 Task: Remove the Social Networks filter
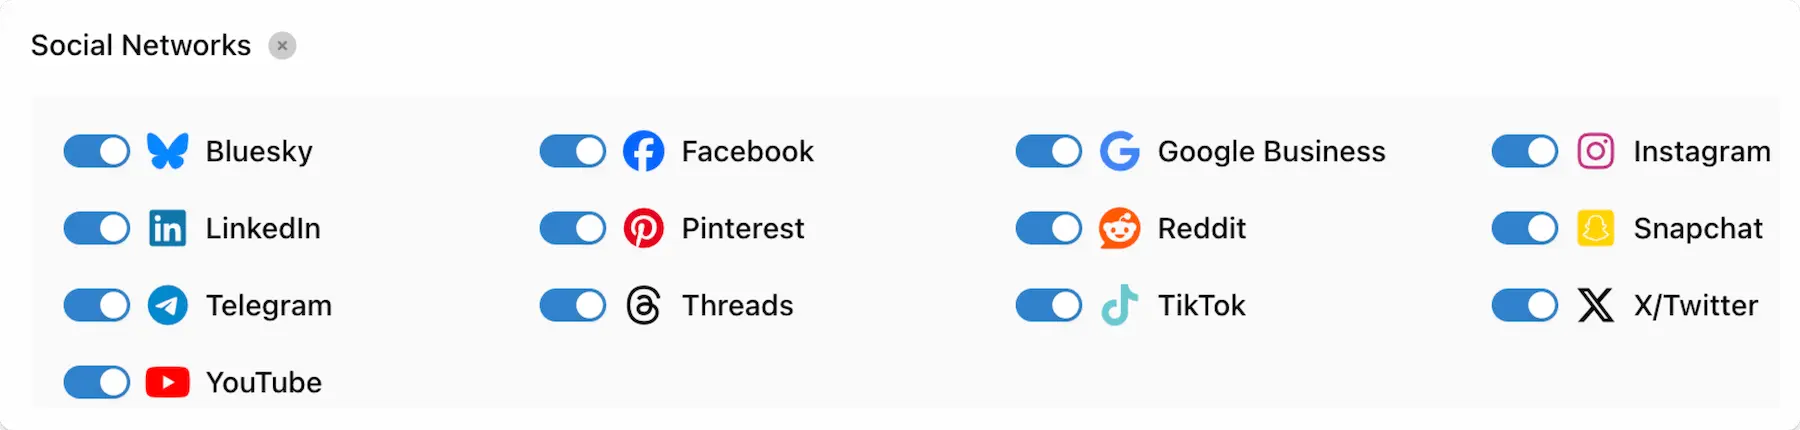(282, 46)
